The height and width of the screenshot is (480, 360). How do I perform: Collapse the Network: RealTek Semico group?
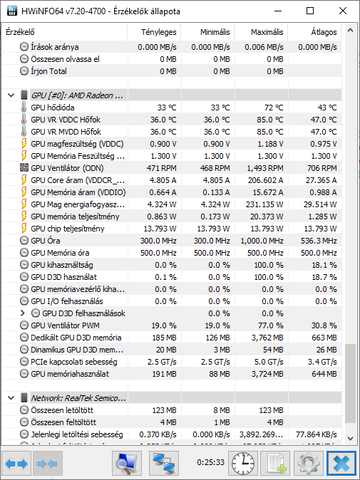click(11, 398)
